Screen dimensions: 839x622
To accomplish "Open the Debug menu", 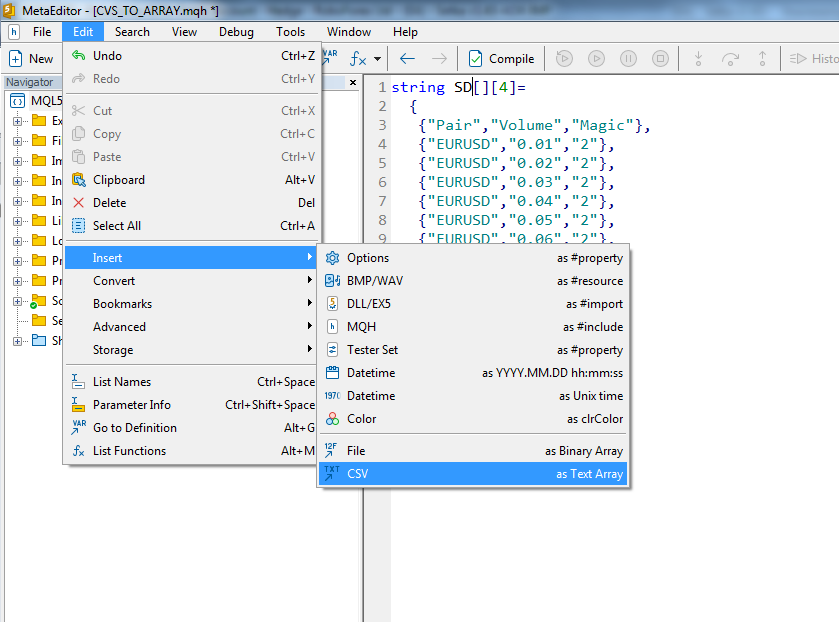I will tap(236, 32).
